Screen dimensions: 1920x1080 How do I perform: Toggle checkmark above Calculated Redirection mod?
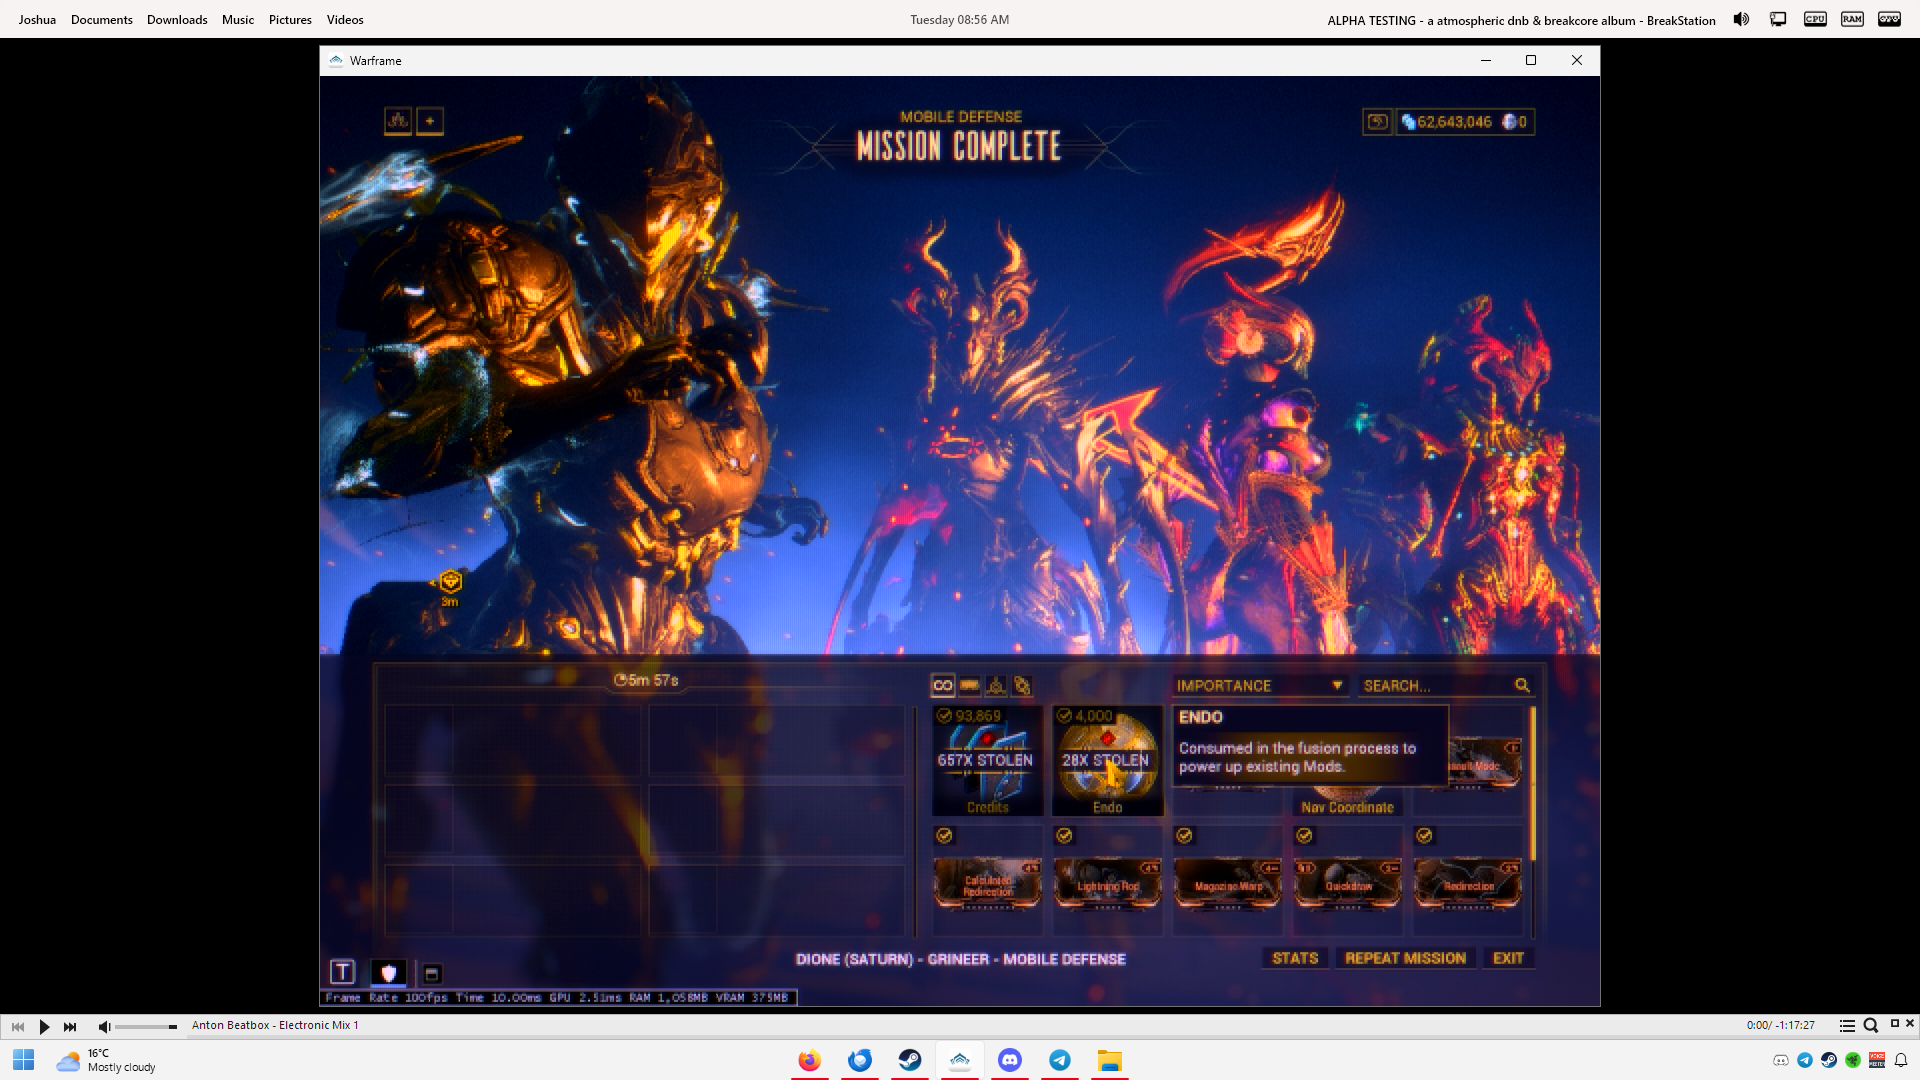coord(944,835)
